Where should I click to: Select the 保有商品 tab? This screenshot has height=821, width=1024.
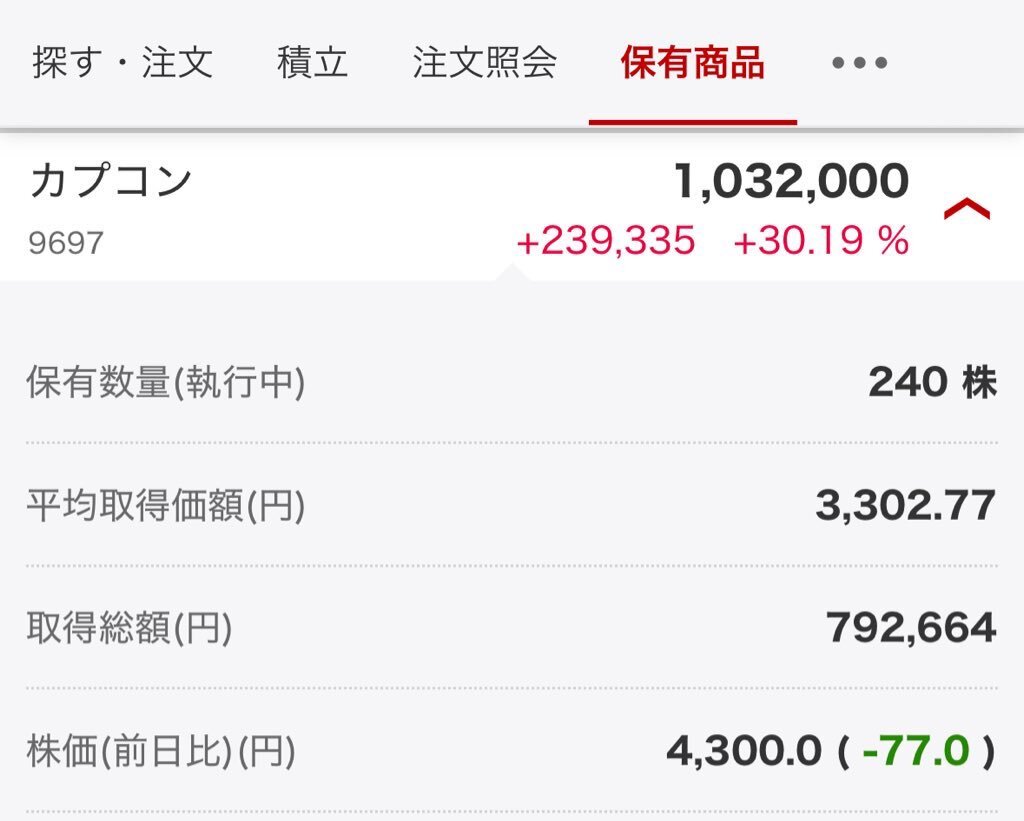692,63
